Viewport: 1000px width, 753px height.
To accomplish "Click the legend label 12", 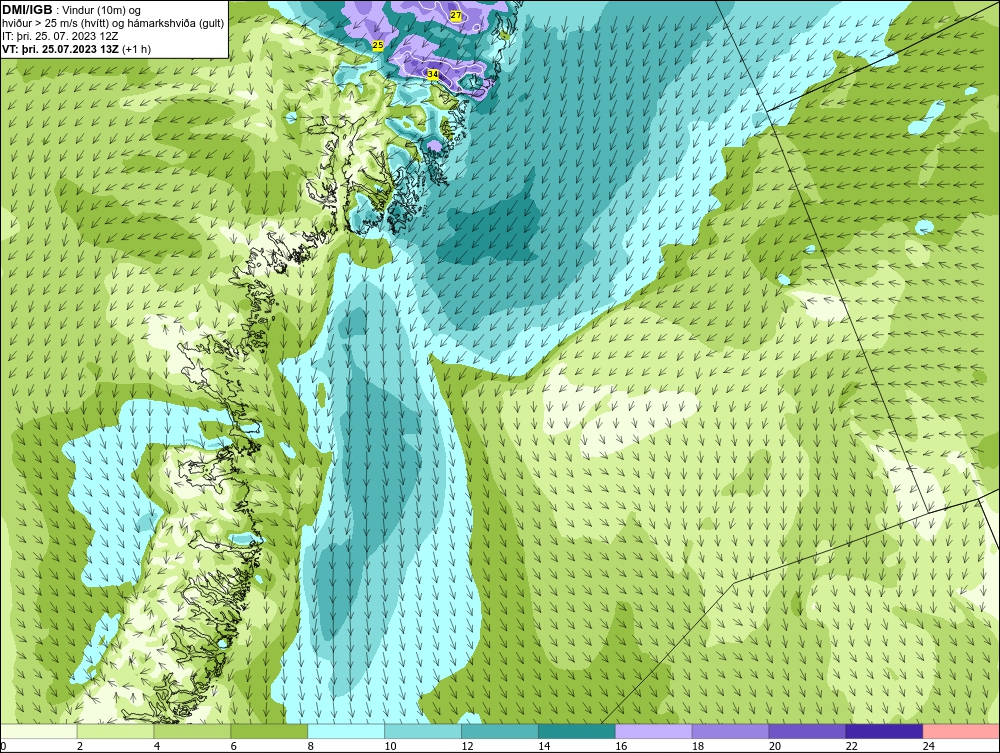I will 467,746.
